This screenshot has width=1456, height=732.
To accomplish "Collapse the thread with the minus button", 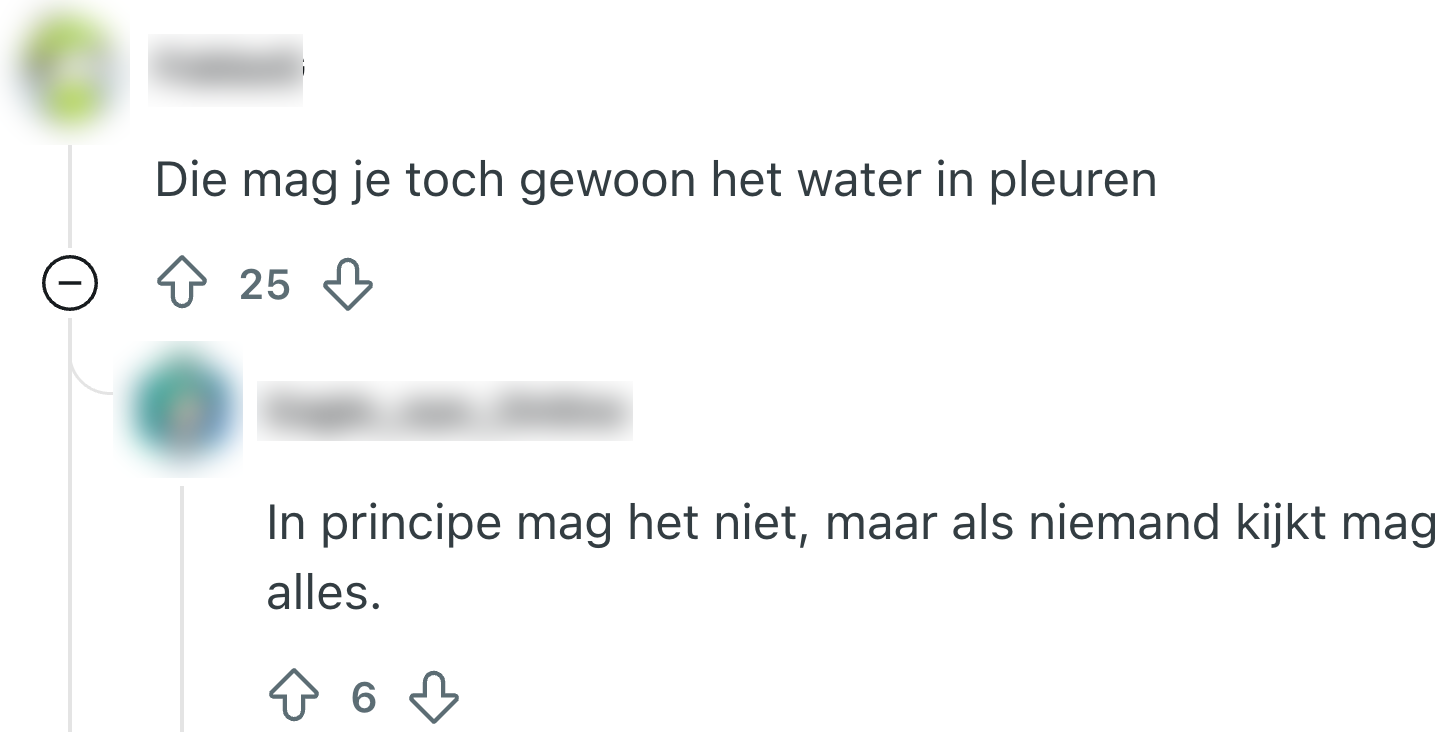I will pos(70,285).
